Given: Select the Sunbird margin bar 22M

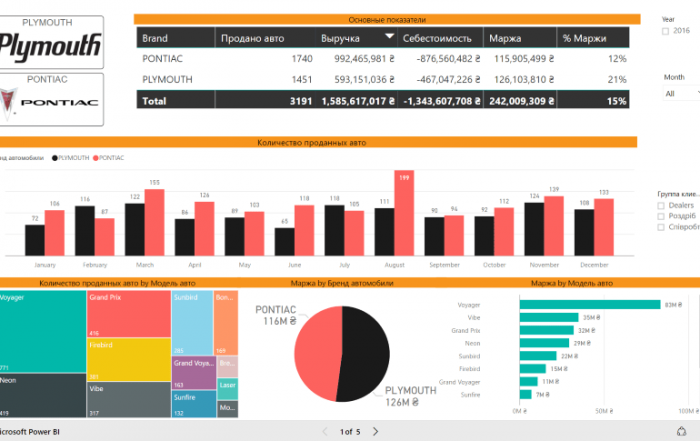Looking at the screenshot, I should [x=538, y=356].
